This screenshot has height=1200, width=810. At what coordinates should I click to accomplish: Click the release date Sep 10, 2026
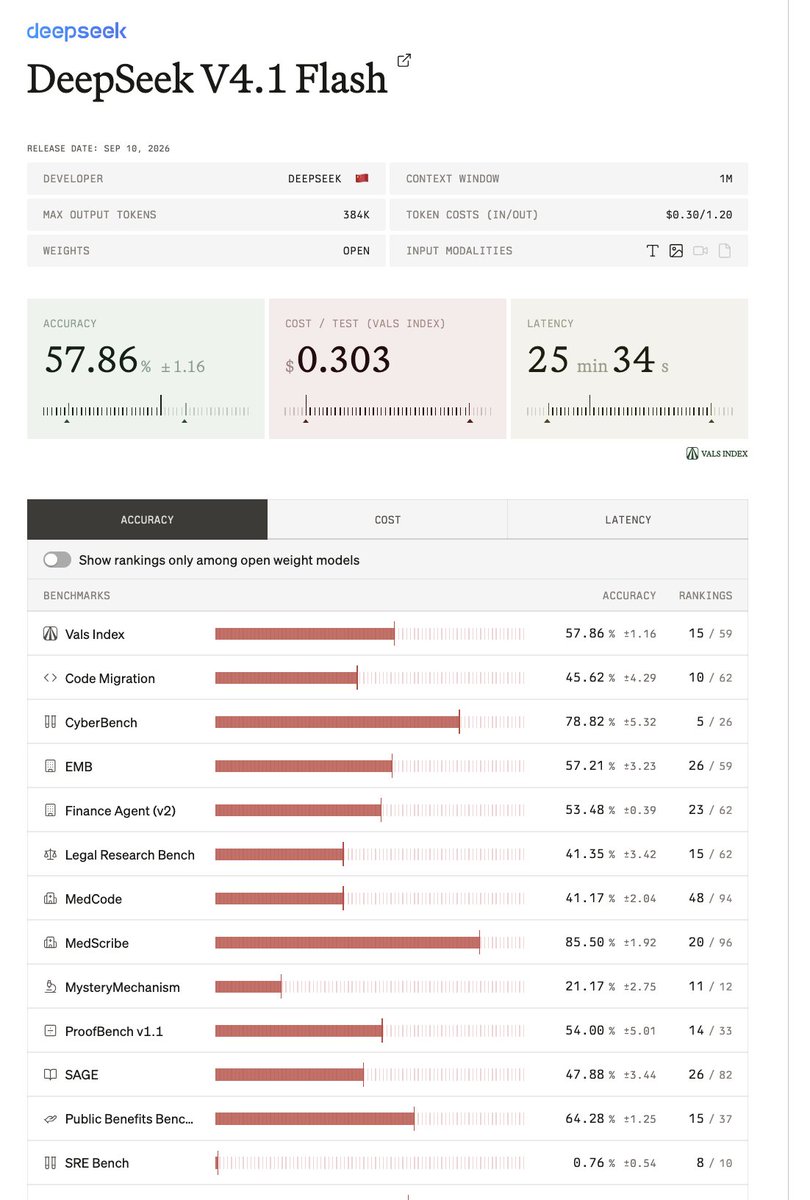point(138,148)
